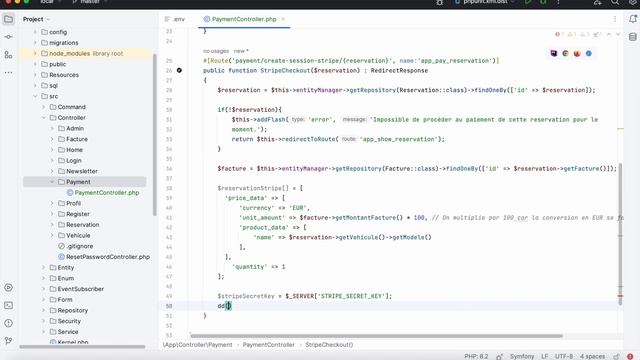Click the 'no usages' code hint

tap(216, 51)
